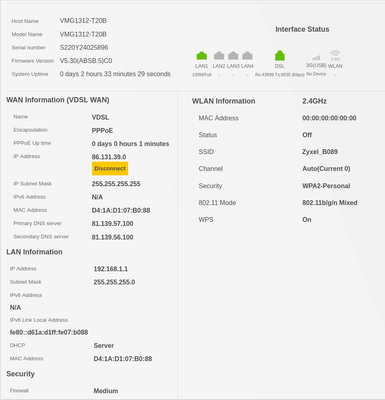The height and width of the screenshot is (400, 385).
Task: Click PPPoE up time value
Action: (130, 144)
